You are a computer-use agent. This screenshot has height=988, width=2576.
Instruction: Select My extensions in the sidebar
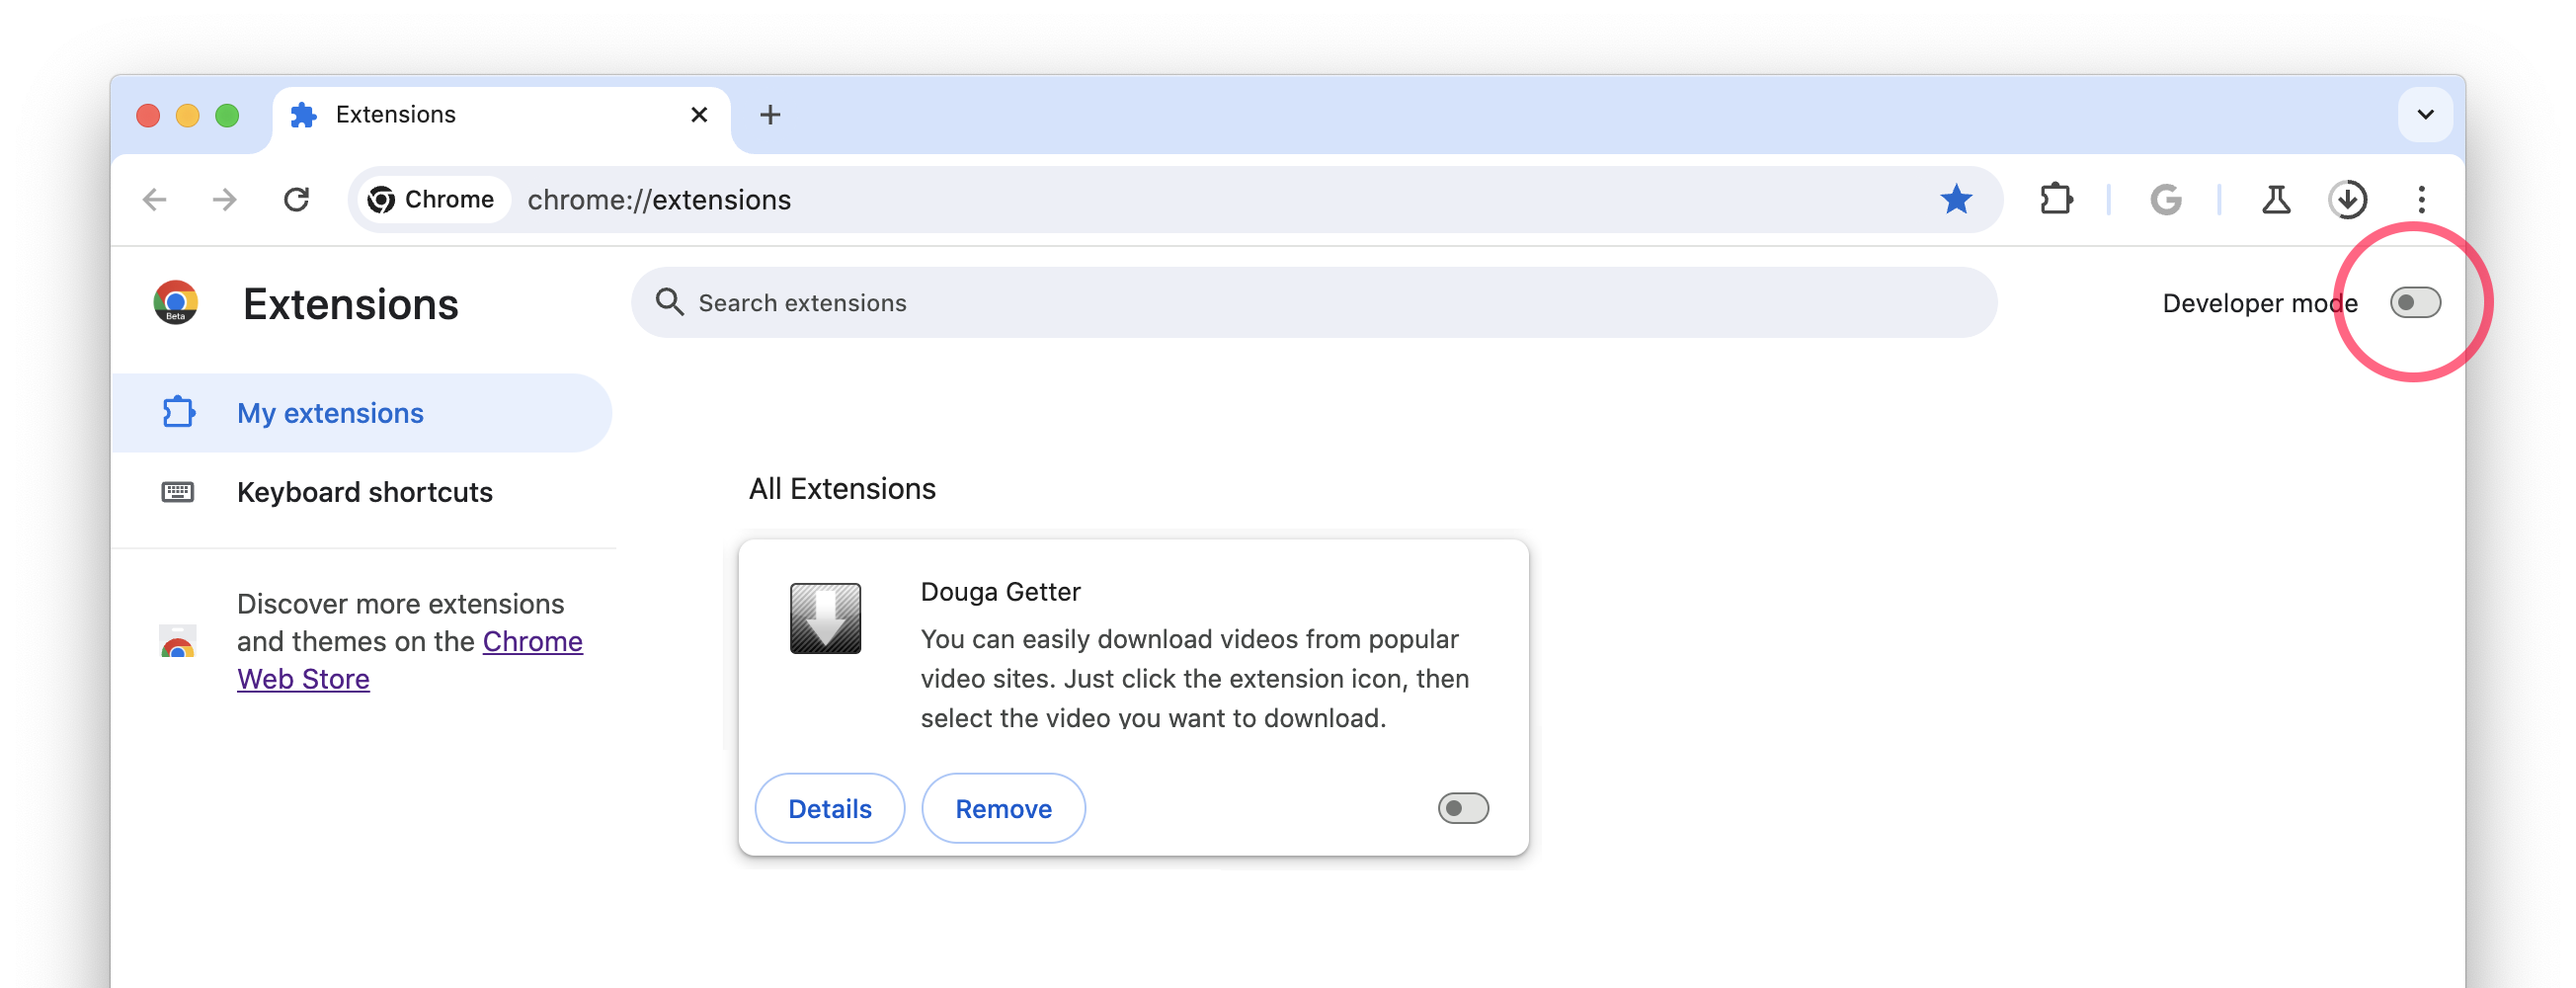[329, 412]
